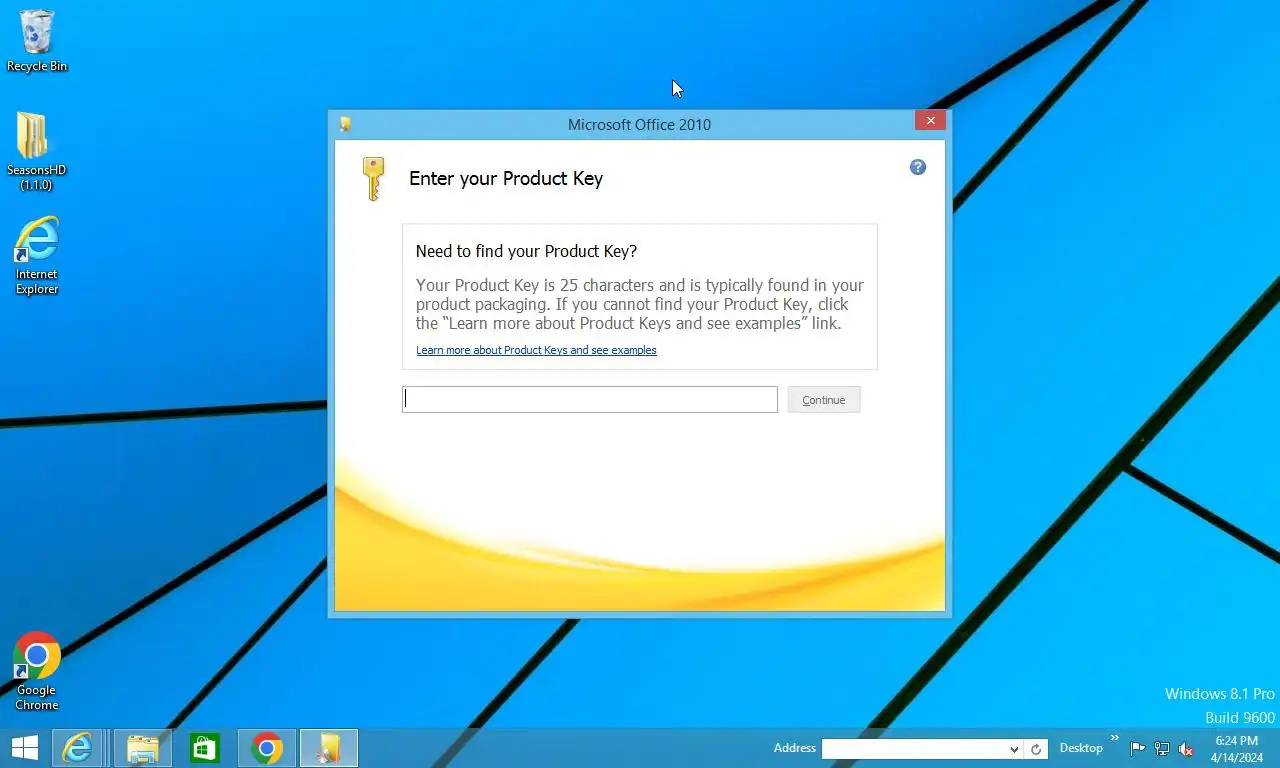1280x768 pixels.
Task: Open the Windows Store taskbar icon
Action: [205, 748]
